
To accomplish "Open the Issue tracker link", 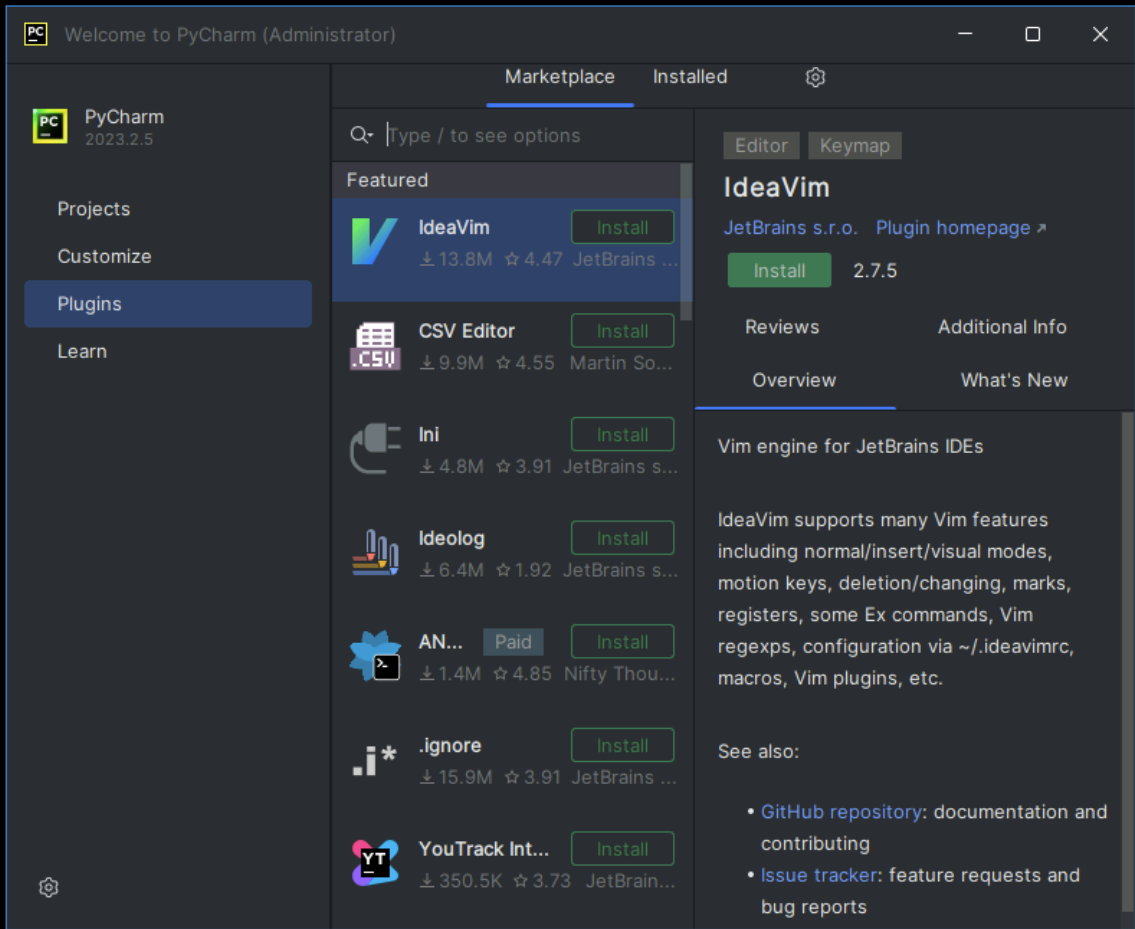I will pos(819,875).
